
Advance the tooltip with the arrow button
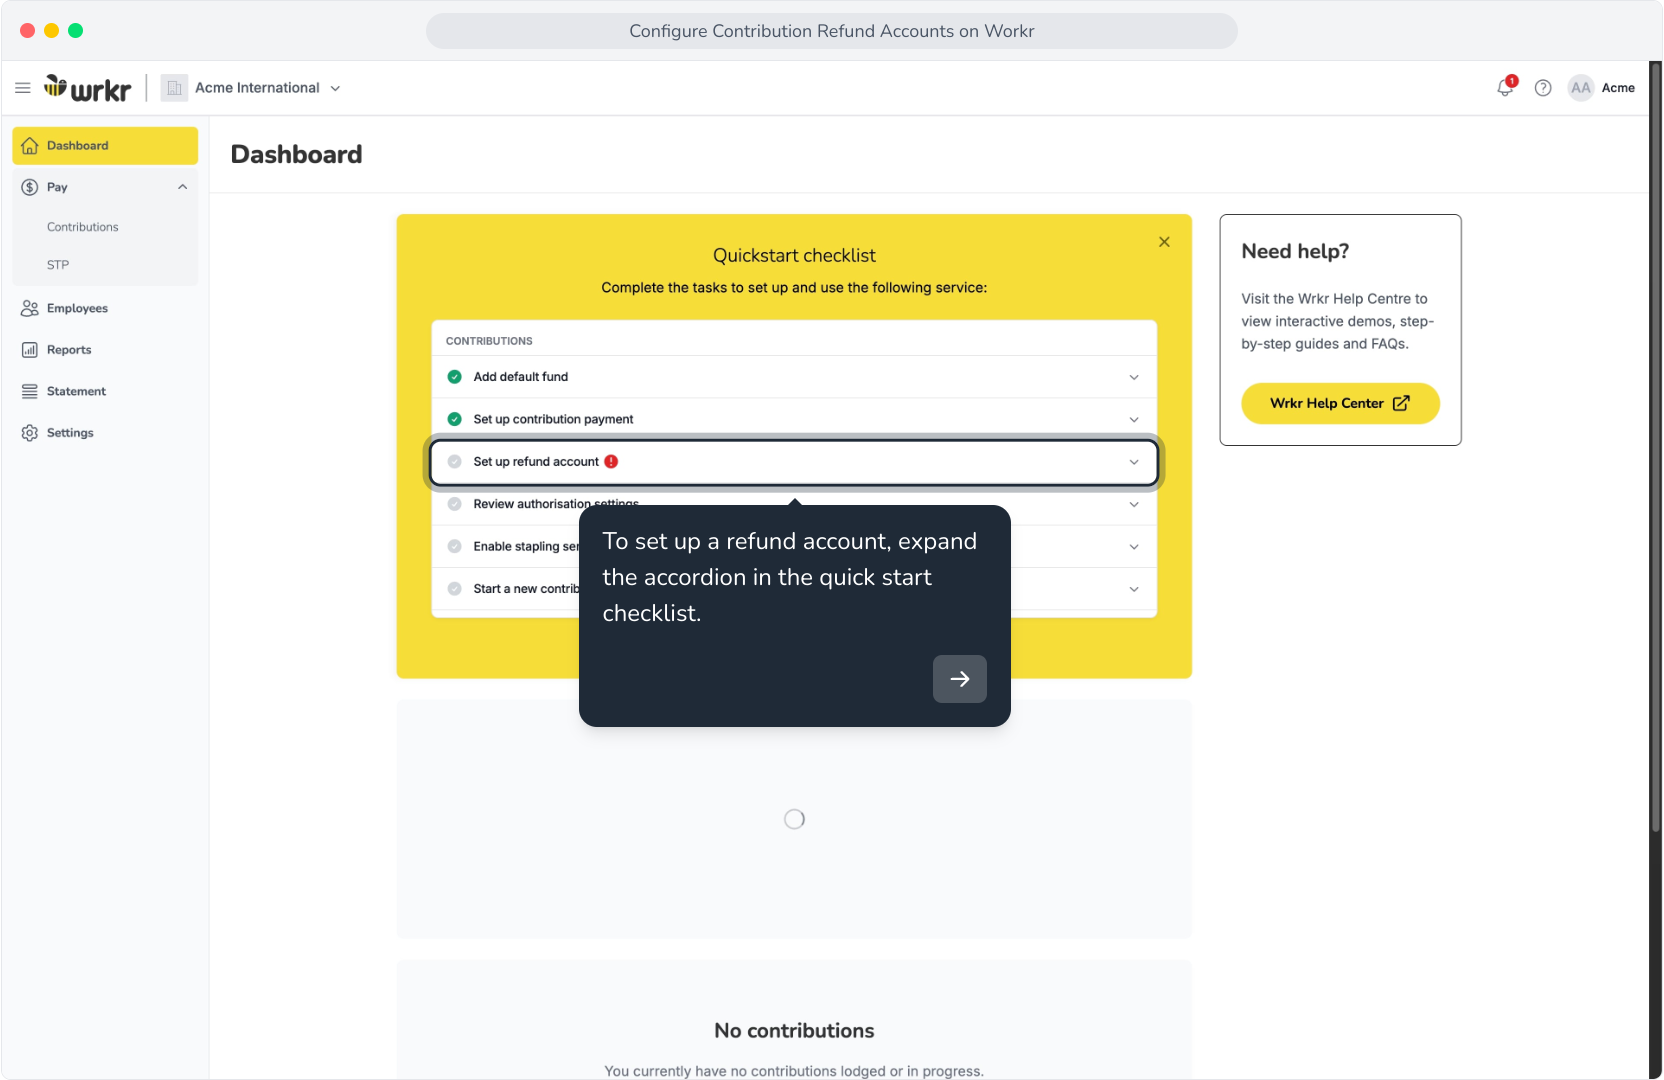(959, 679)
